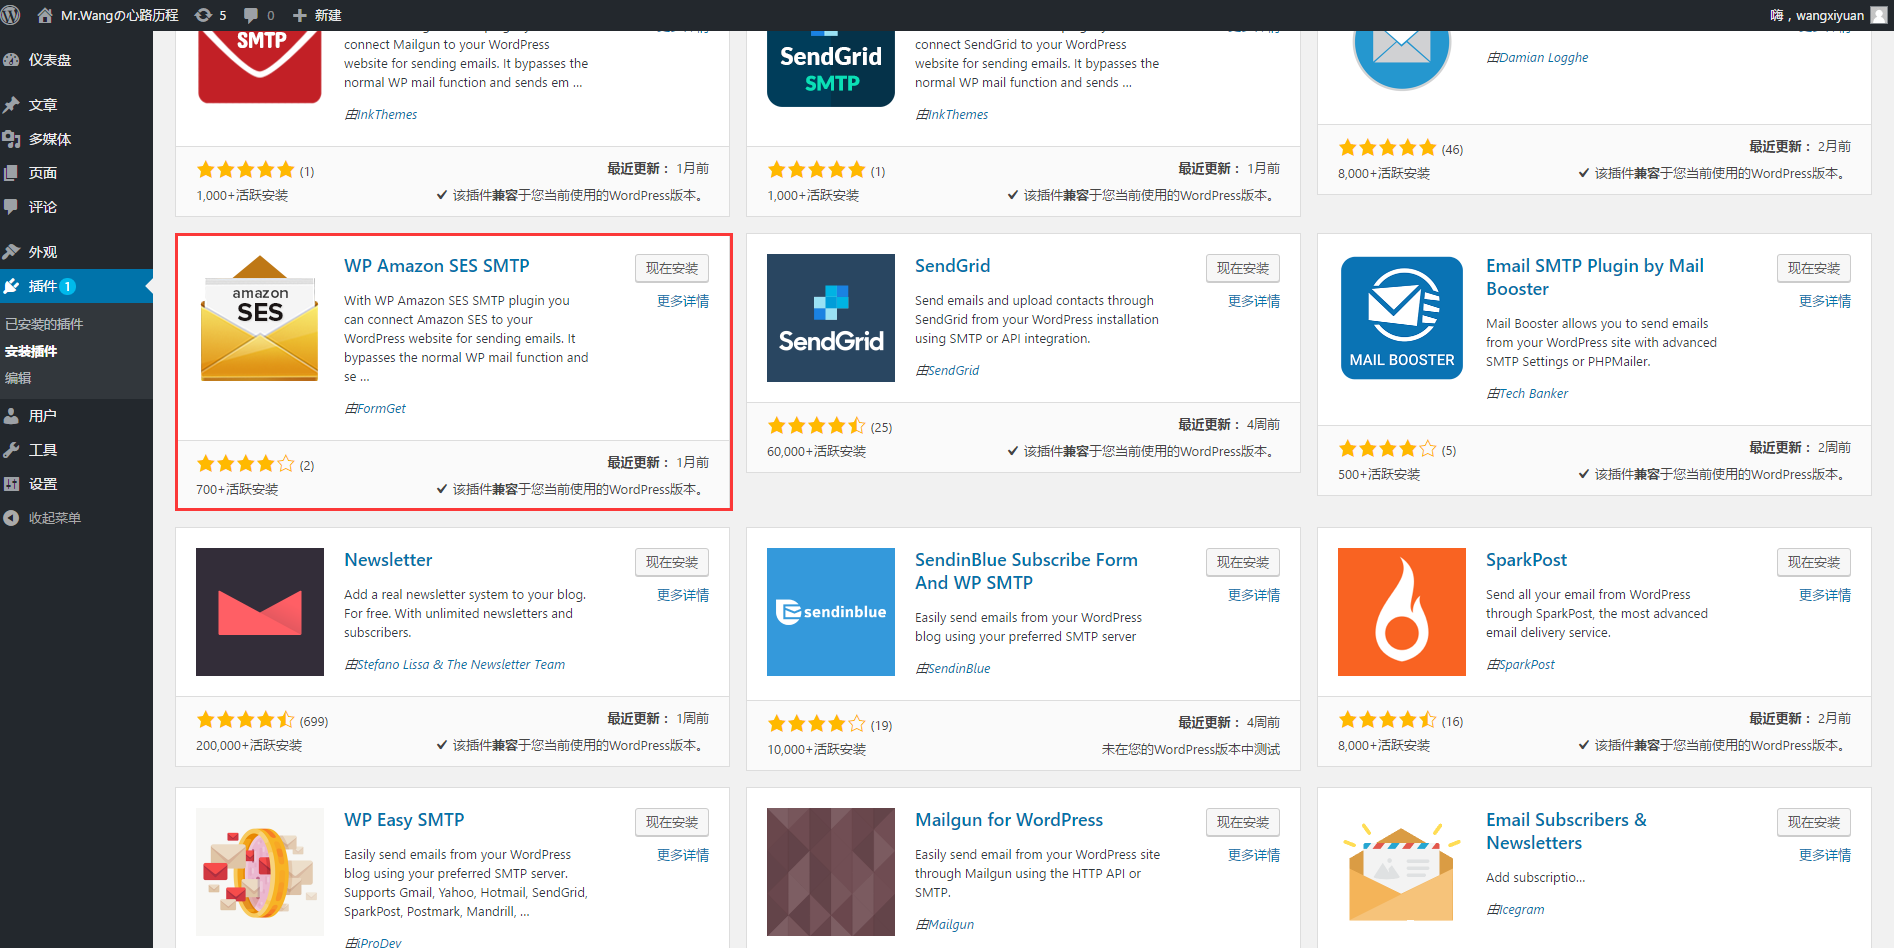Collapse the sidebar with 收起菜单
This screenshot has width=1894, height=948.
pyautogui.click(x=54, y=518)
